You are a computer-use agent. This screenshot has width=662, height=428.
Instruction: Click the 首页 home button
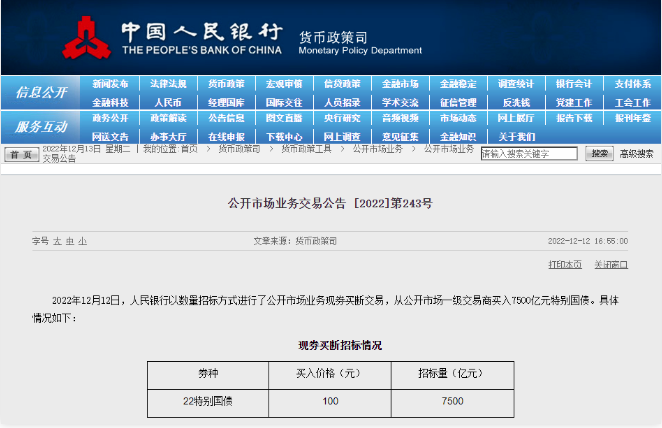[22, 154]
